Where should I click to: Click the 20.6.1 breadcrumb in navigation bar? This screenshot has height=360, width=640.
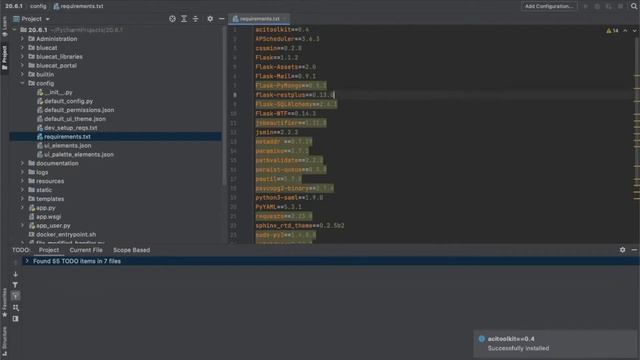tap(14, 6)
